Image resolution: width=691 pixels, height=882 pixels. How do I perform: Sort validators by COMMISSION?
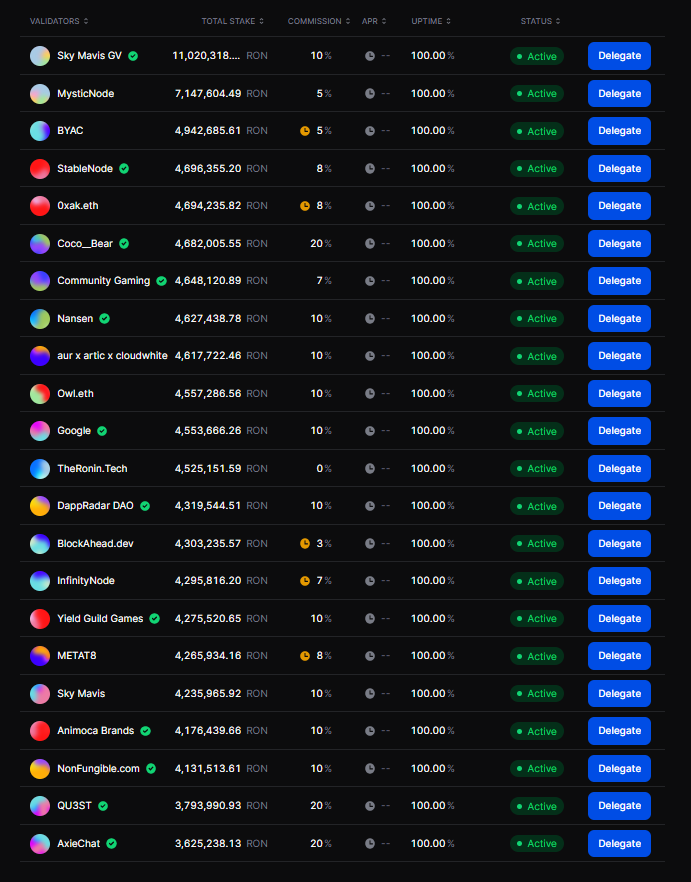click(318, 20)
